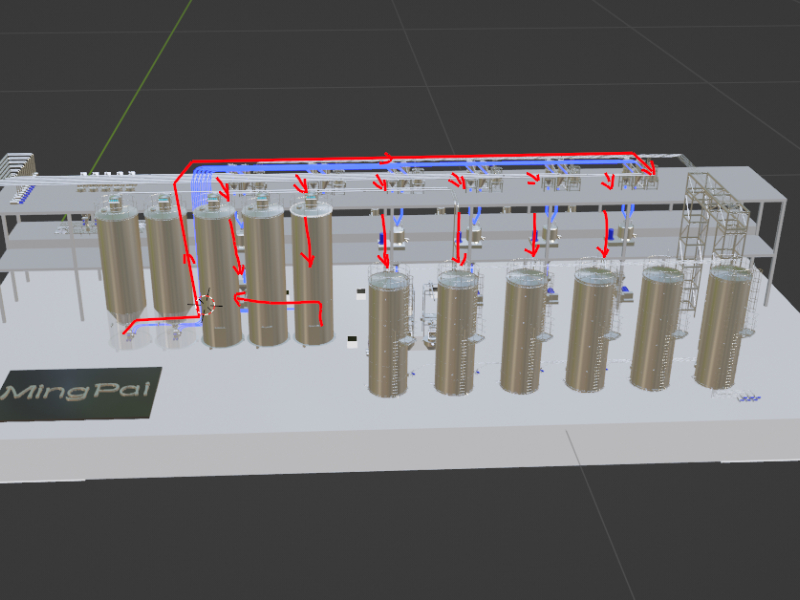Image resolution: width=800 pixels, height=600 pixels.
Task: Select the leftmost tank in the six-tank front row
Action: pyautogui.click(x=389, y=332)
